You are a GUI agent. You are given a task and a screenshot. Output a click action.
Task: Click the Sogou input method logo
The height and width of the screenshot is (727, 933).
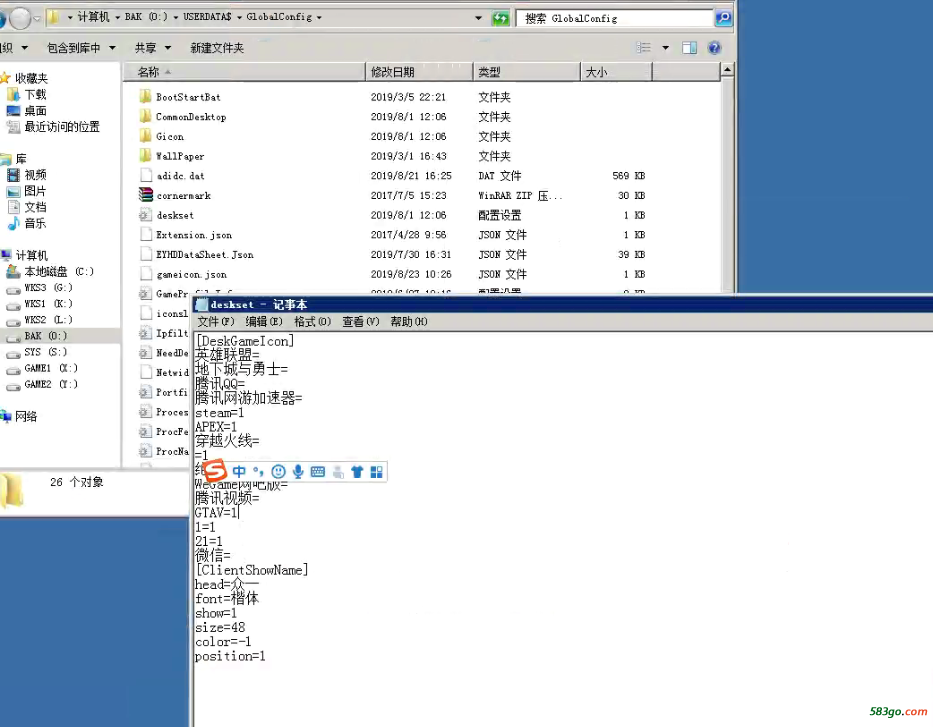pyautogui.click(x=215, y=471)
